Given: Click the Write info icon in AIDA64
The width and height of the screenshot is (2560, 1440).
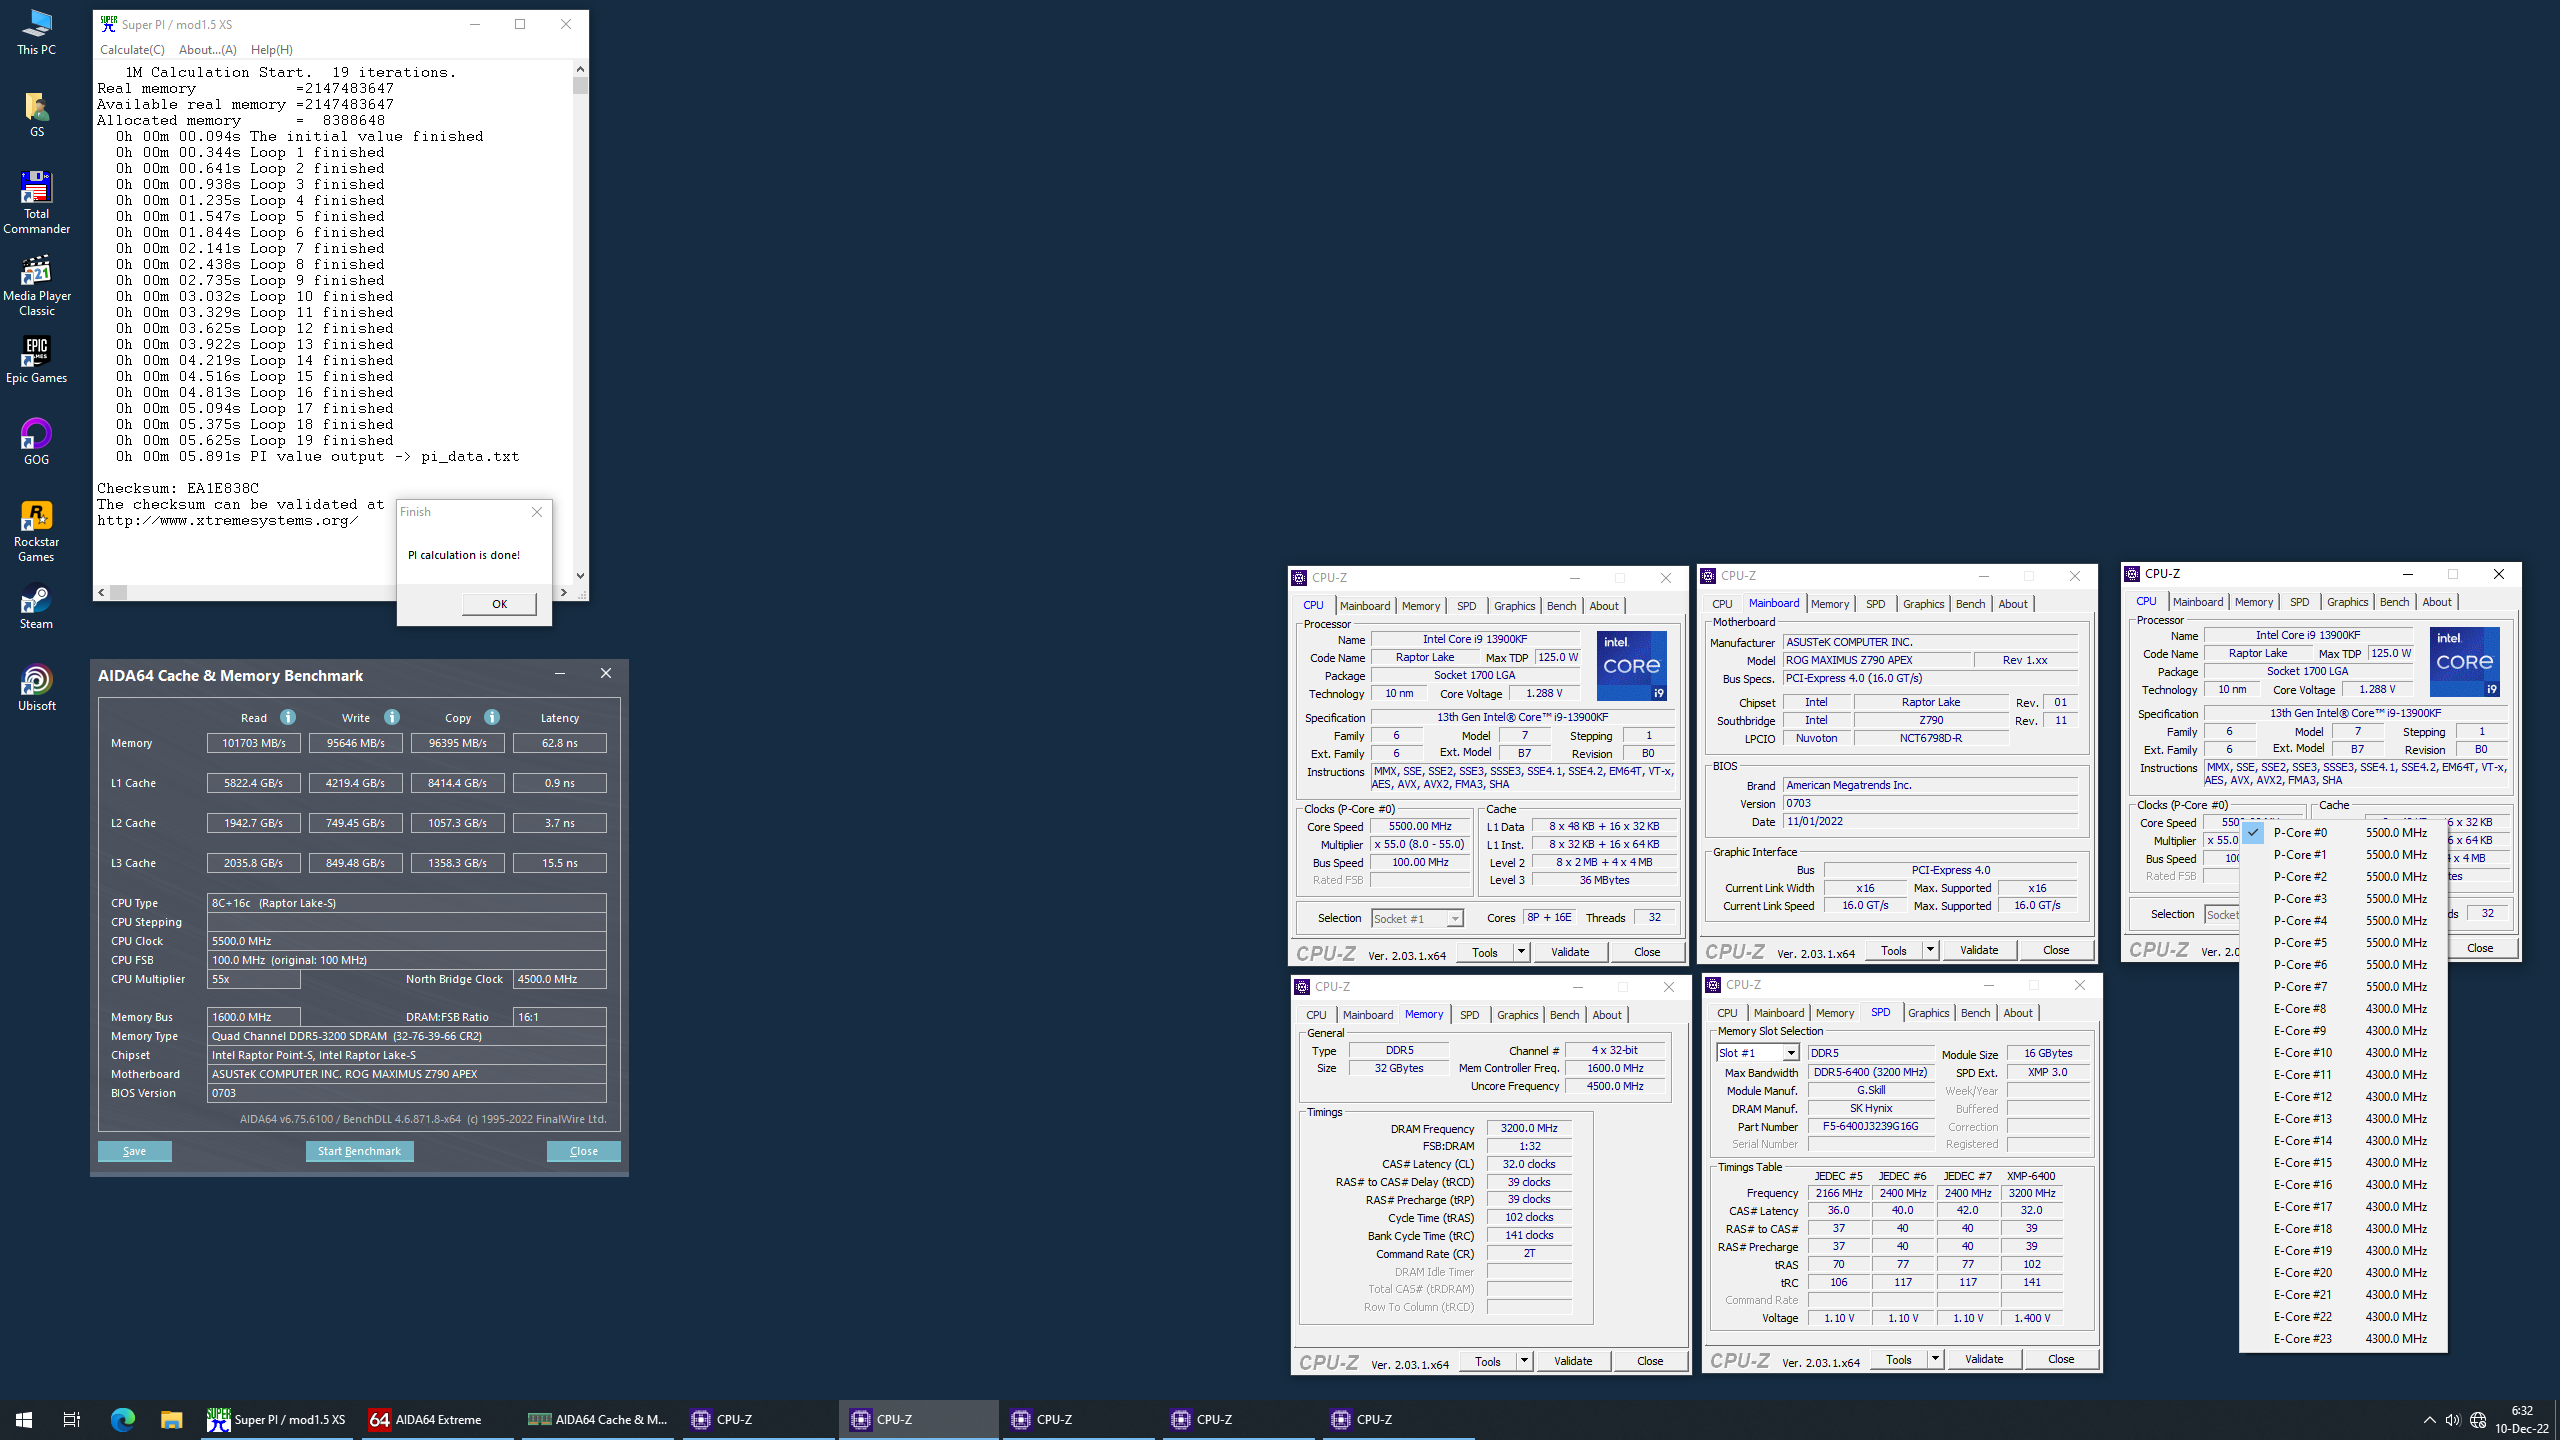Looking at the screenshot, I should point(392,717).
